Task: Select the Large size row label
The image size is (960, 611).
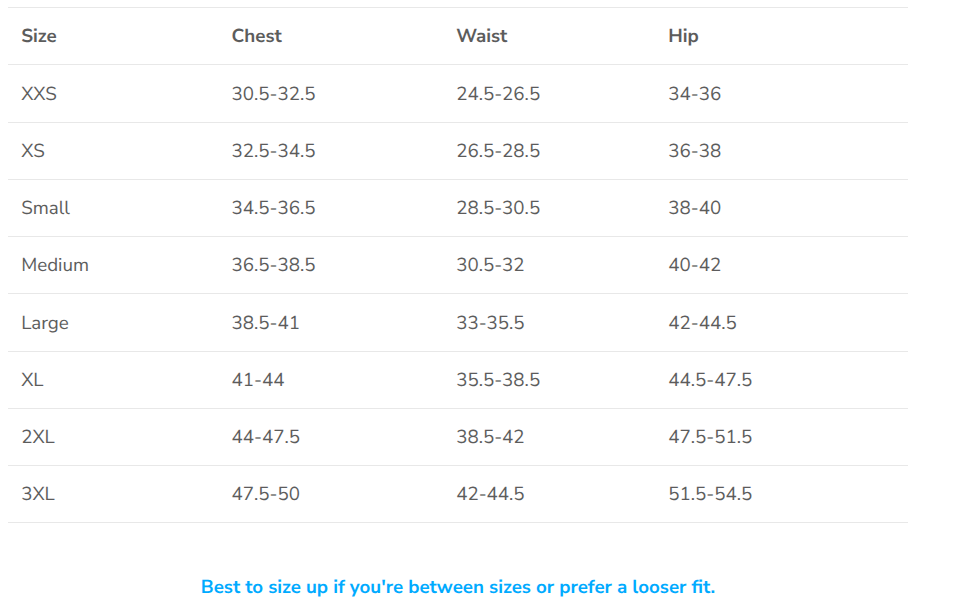Action: click(45, 323)
